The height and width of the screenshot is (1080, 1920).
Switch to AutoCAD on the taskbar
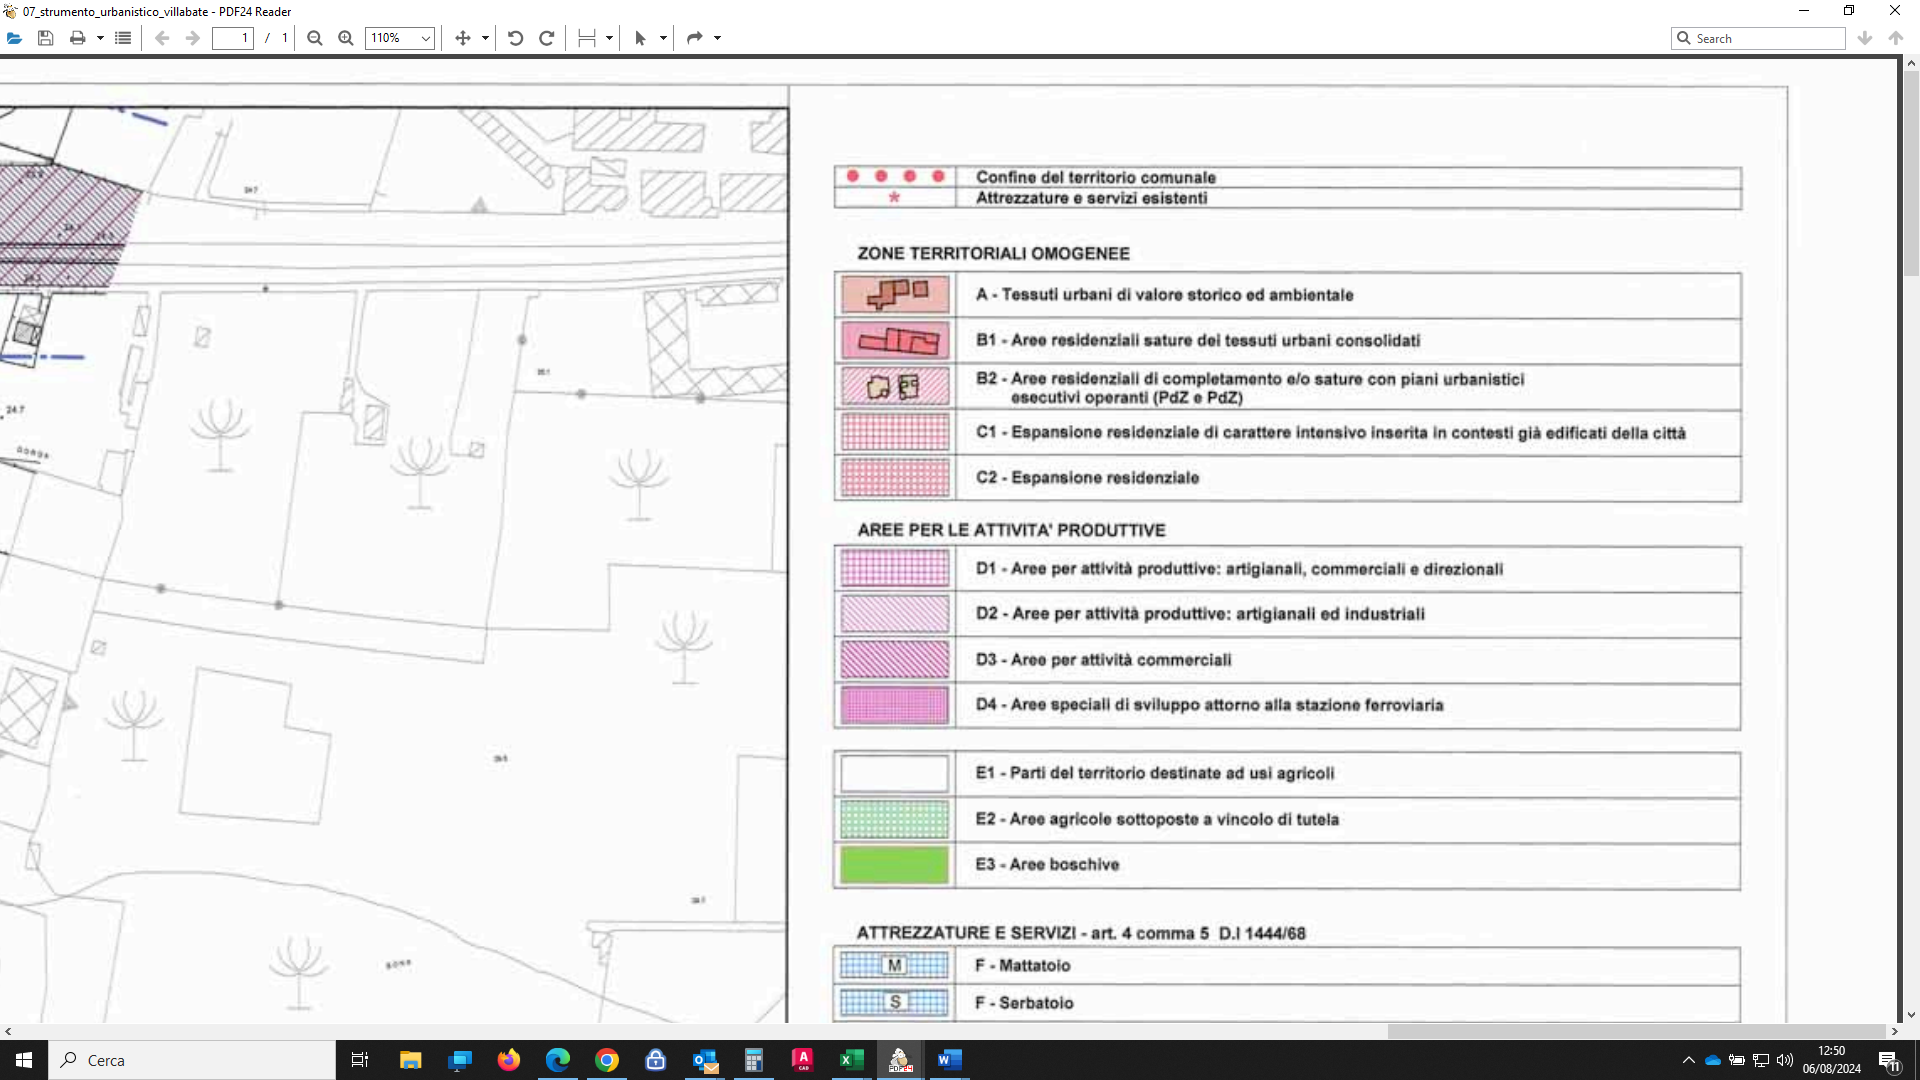[x=803, y=1060]
